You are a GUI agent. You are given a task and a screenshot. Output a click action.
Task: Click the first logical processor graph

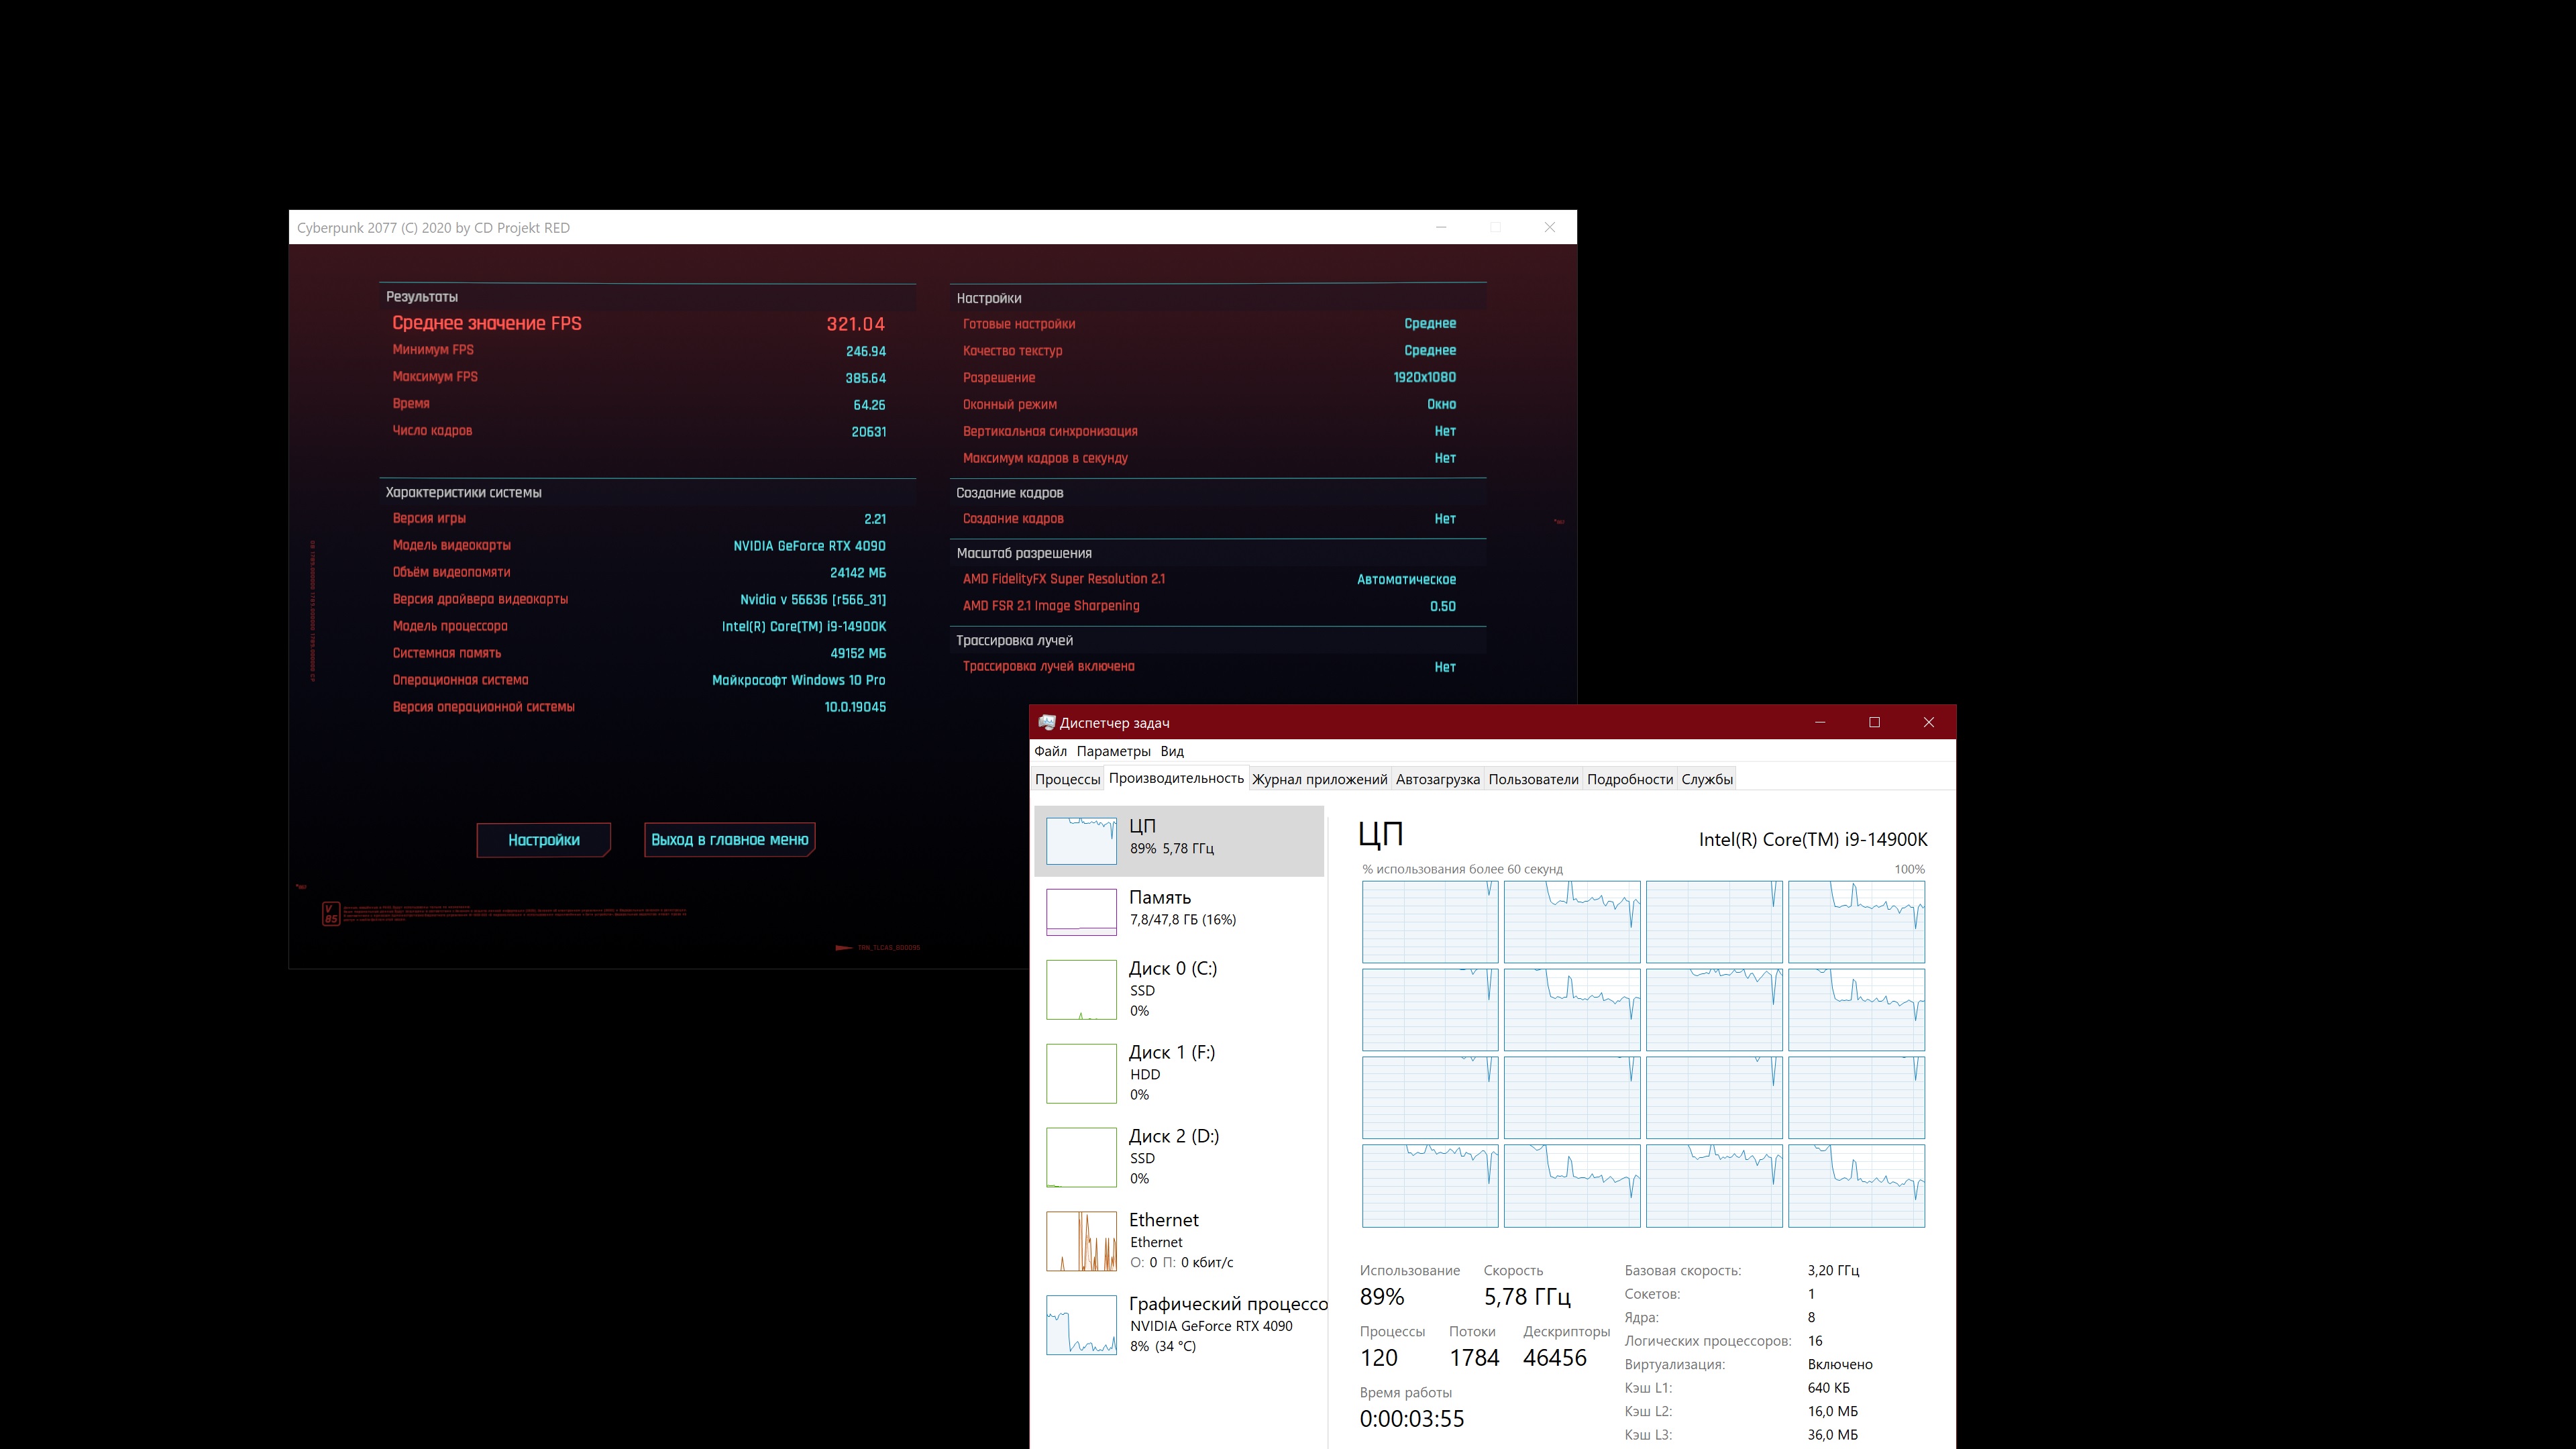(1429, 922)
